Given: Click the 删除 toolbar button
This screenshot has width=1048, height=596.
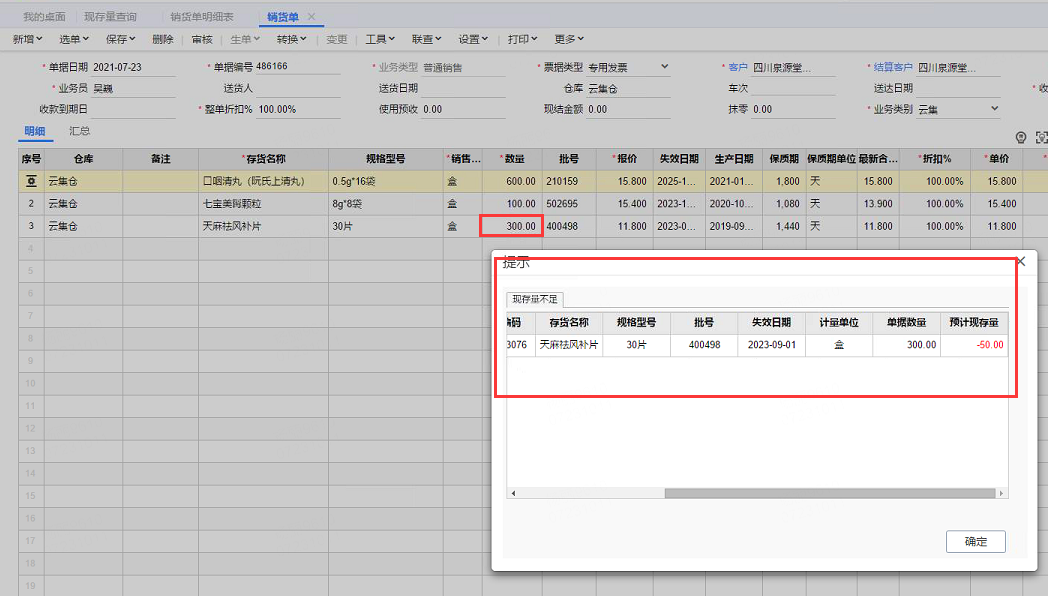Looking at the screenshot, I should pyautogui.click(x=162, y=39).
